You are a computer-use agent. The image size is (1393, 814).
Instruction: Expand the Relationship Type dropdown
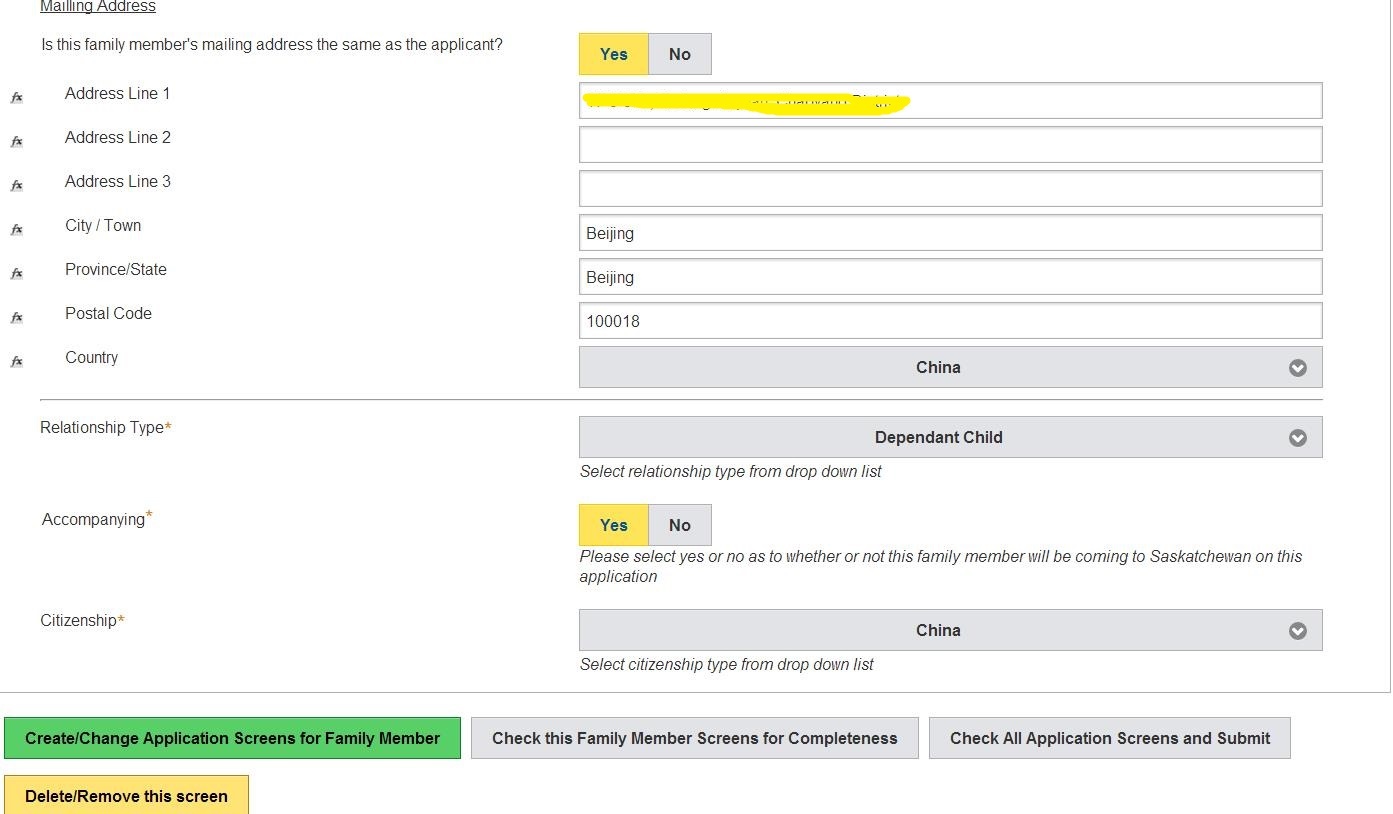pyautogui.click(x=950, y=437)
